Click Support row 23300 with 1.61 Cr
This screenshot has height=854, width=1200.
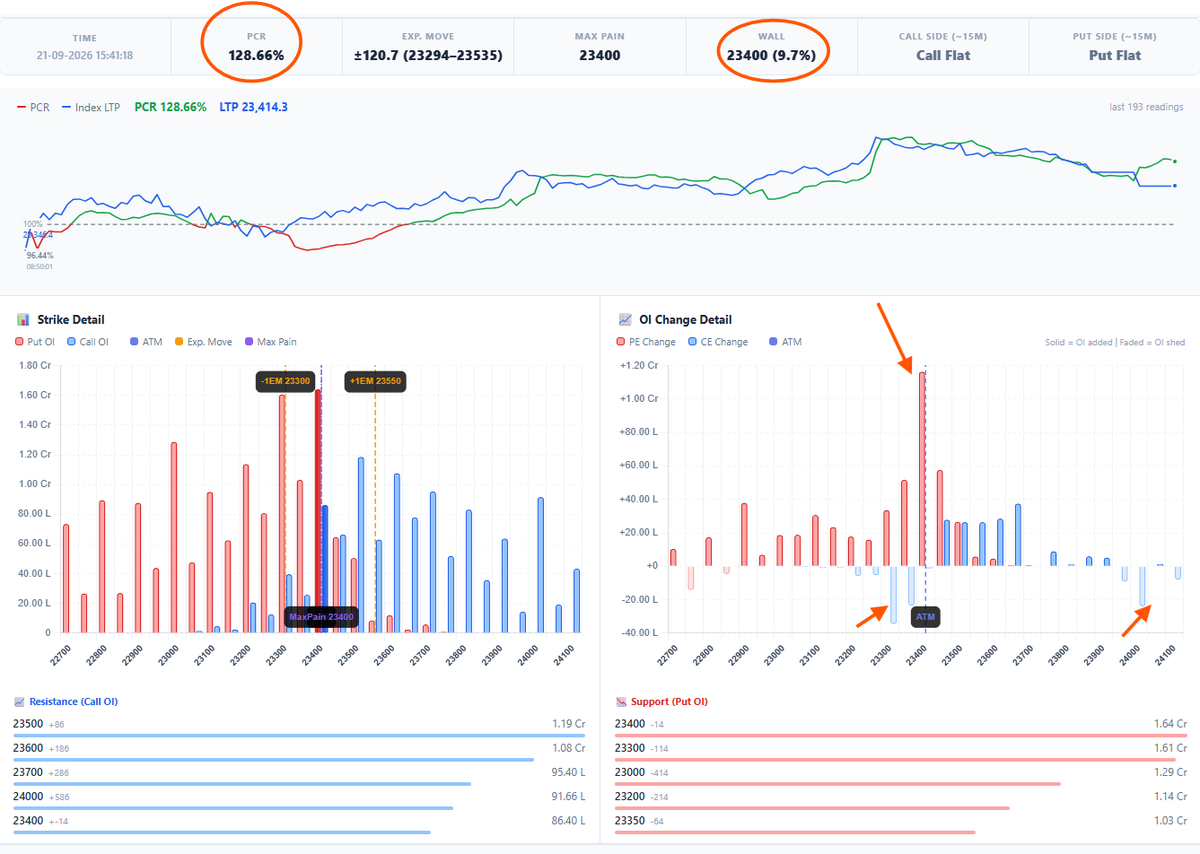click(901, 751)
